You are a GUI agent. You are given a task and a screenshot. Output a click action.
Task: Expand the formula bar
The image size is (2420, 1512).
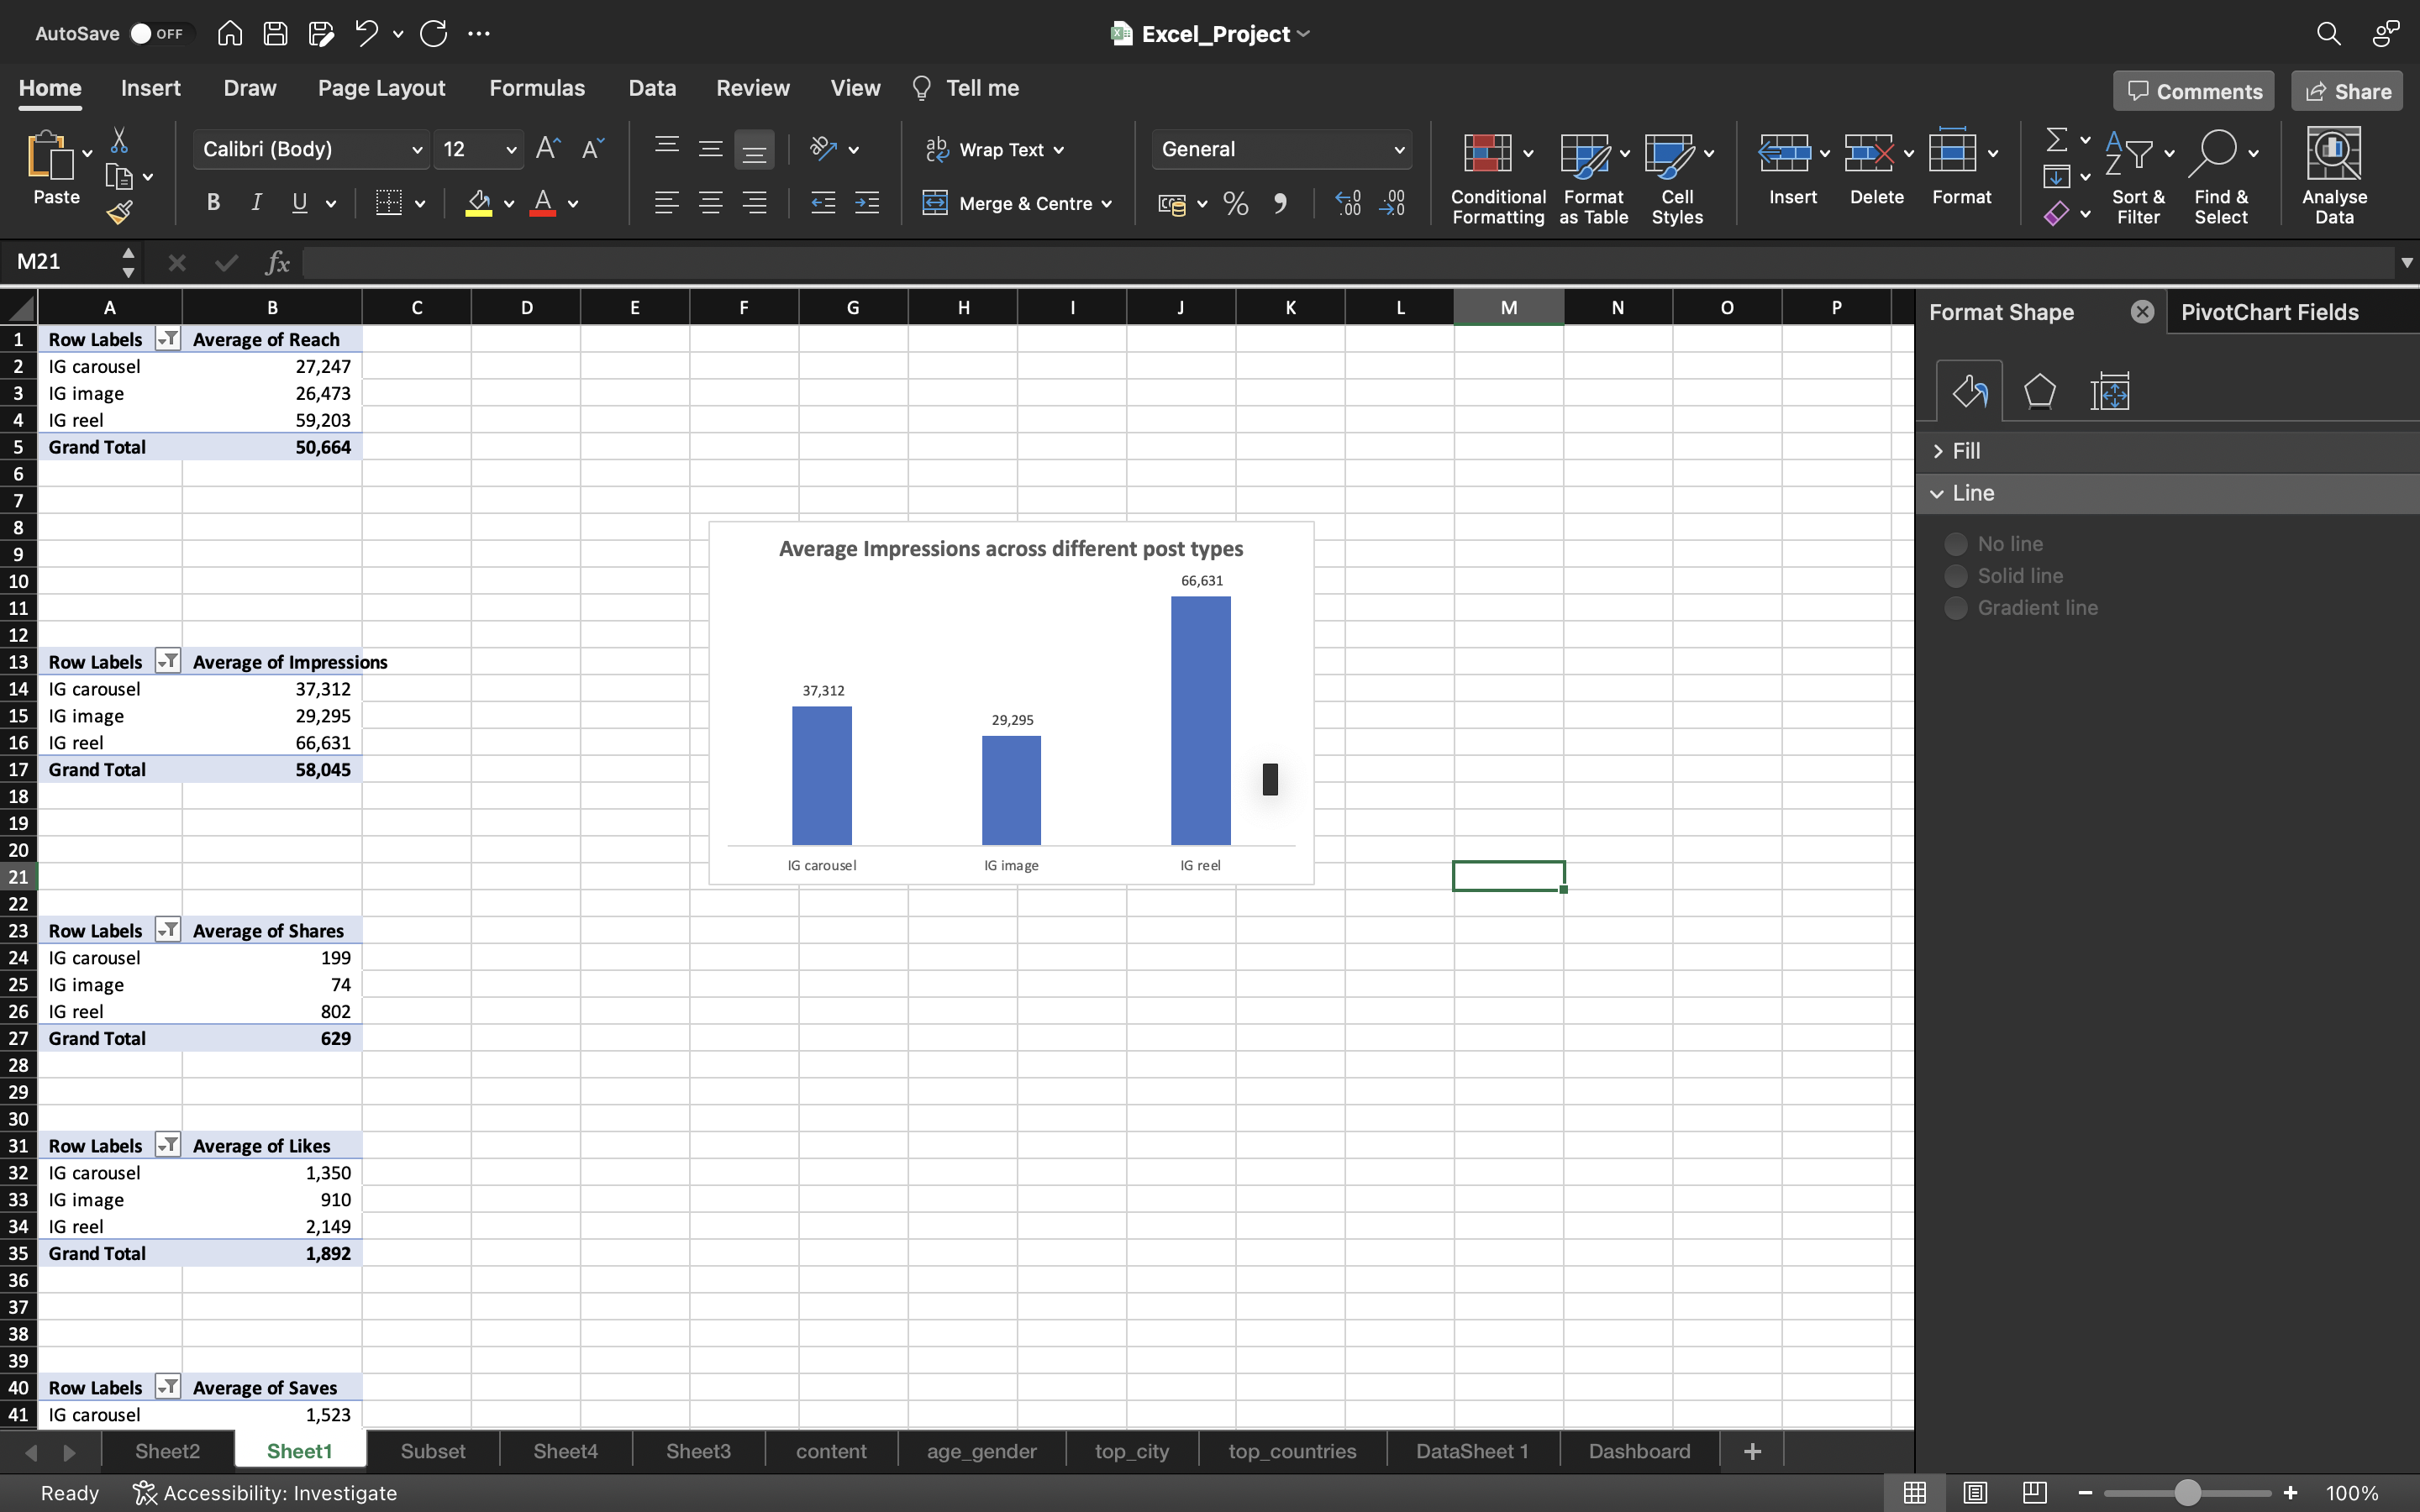2406,263
